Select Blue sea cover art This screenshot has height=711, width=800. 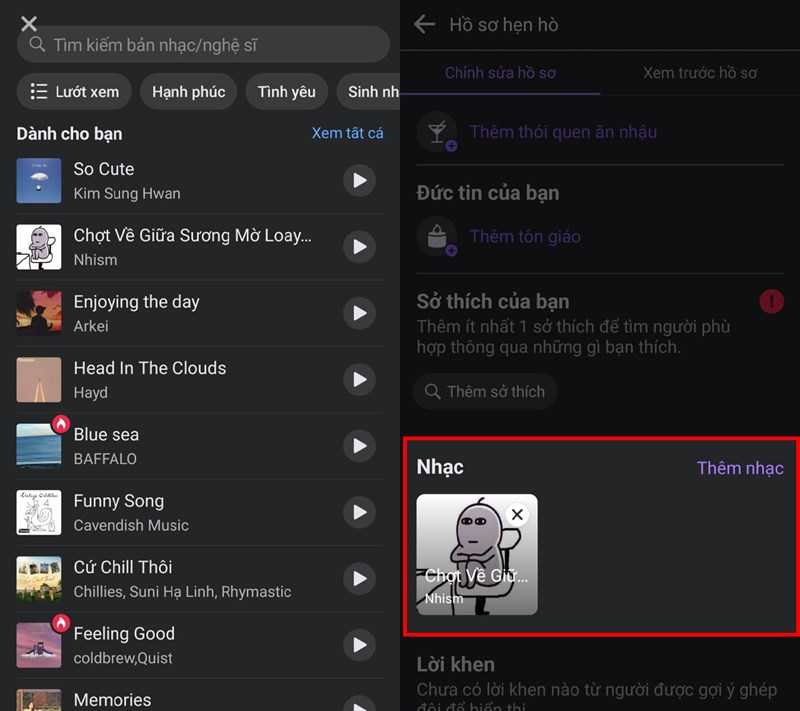[x=39, y=446]
